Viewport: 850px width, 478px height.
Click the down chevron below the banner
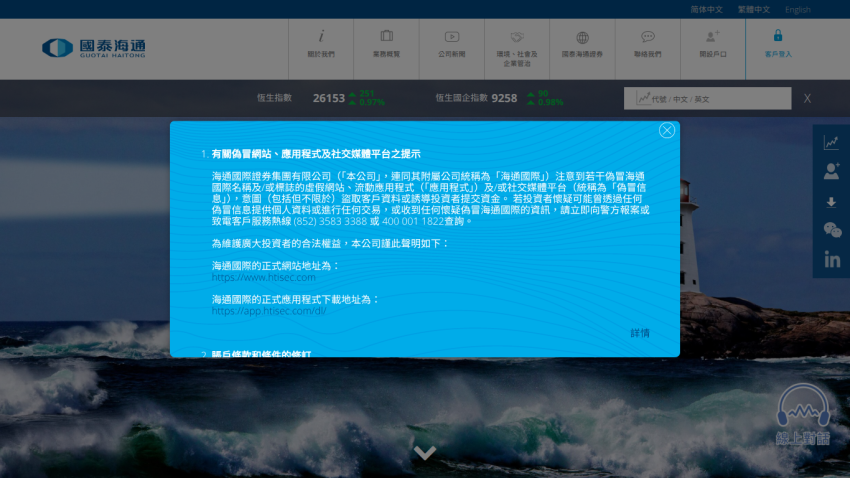(425, 453)
